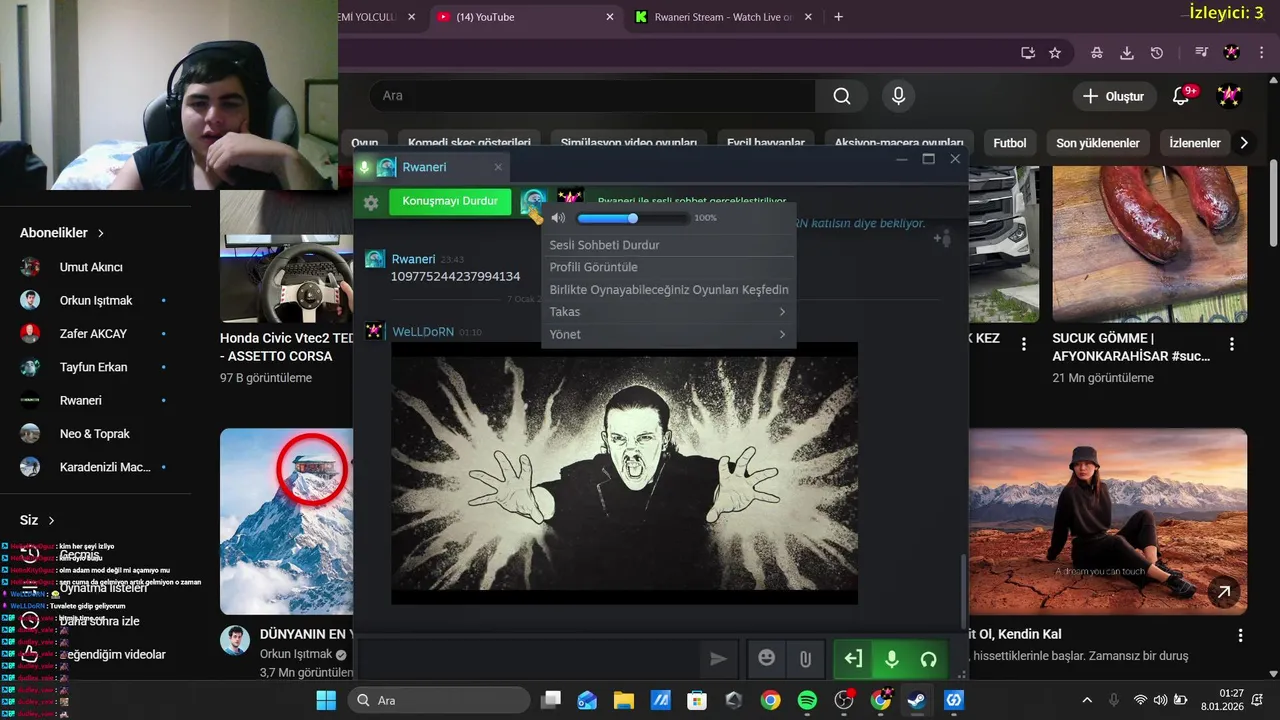Select Son yüklenenler category chip
This screenshot has height=720, width=1280.
1098,143
